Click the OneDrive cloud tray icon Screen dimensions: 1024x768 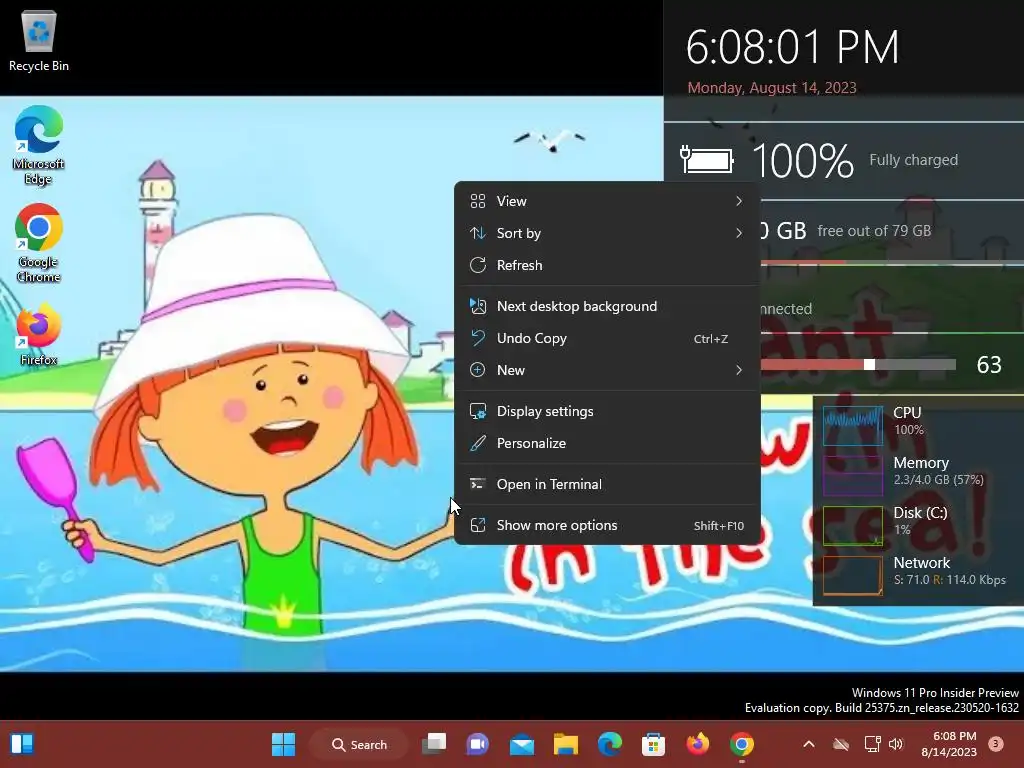coord(841,744)
